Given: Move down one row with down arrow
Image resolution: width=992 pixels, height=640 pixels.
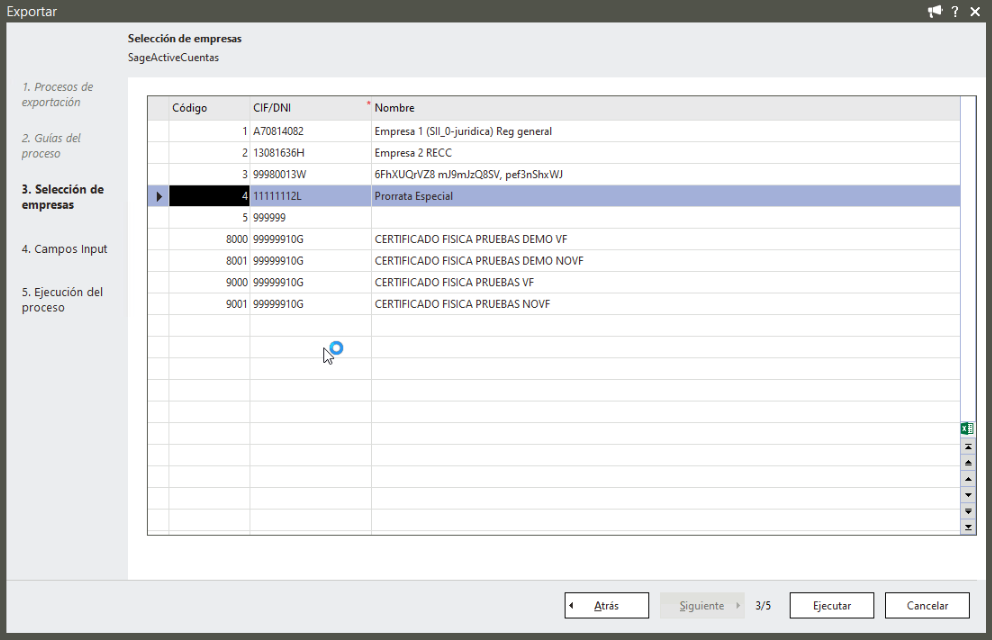Looking at the screenshot, I should 967,494.
